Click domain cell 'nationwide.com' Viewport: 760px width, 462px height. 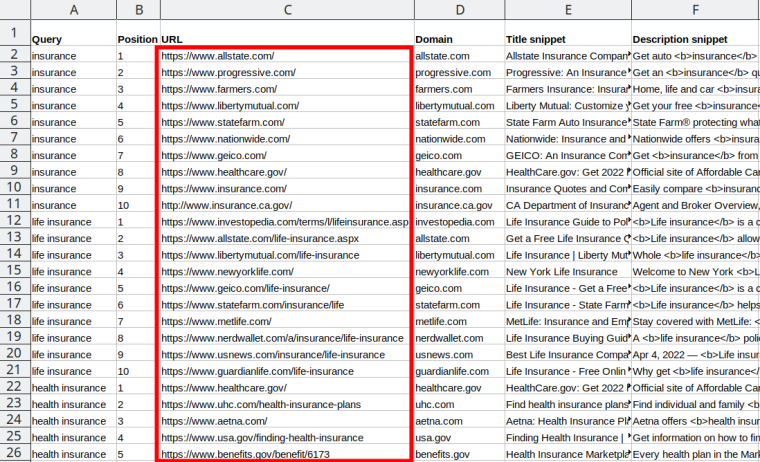459,138
